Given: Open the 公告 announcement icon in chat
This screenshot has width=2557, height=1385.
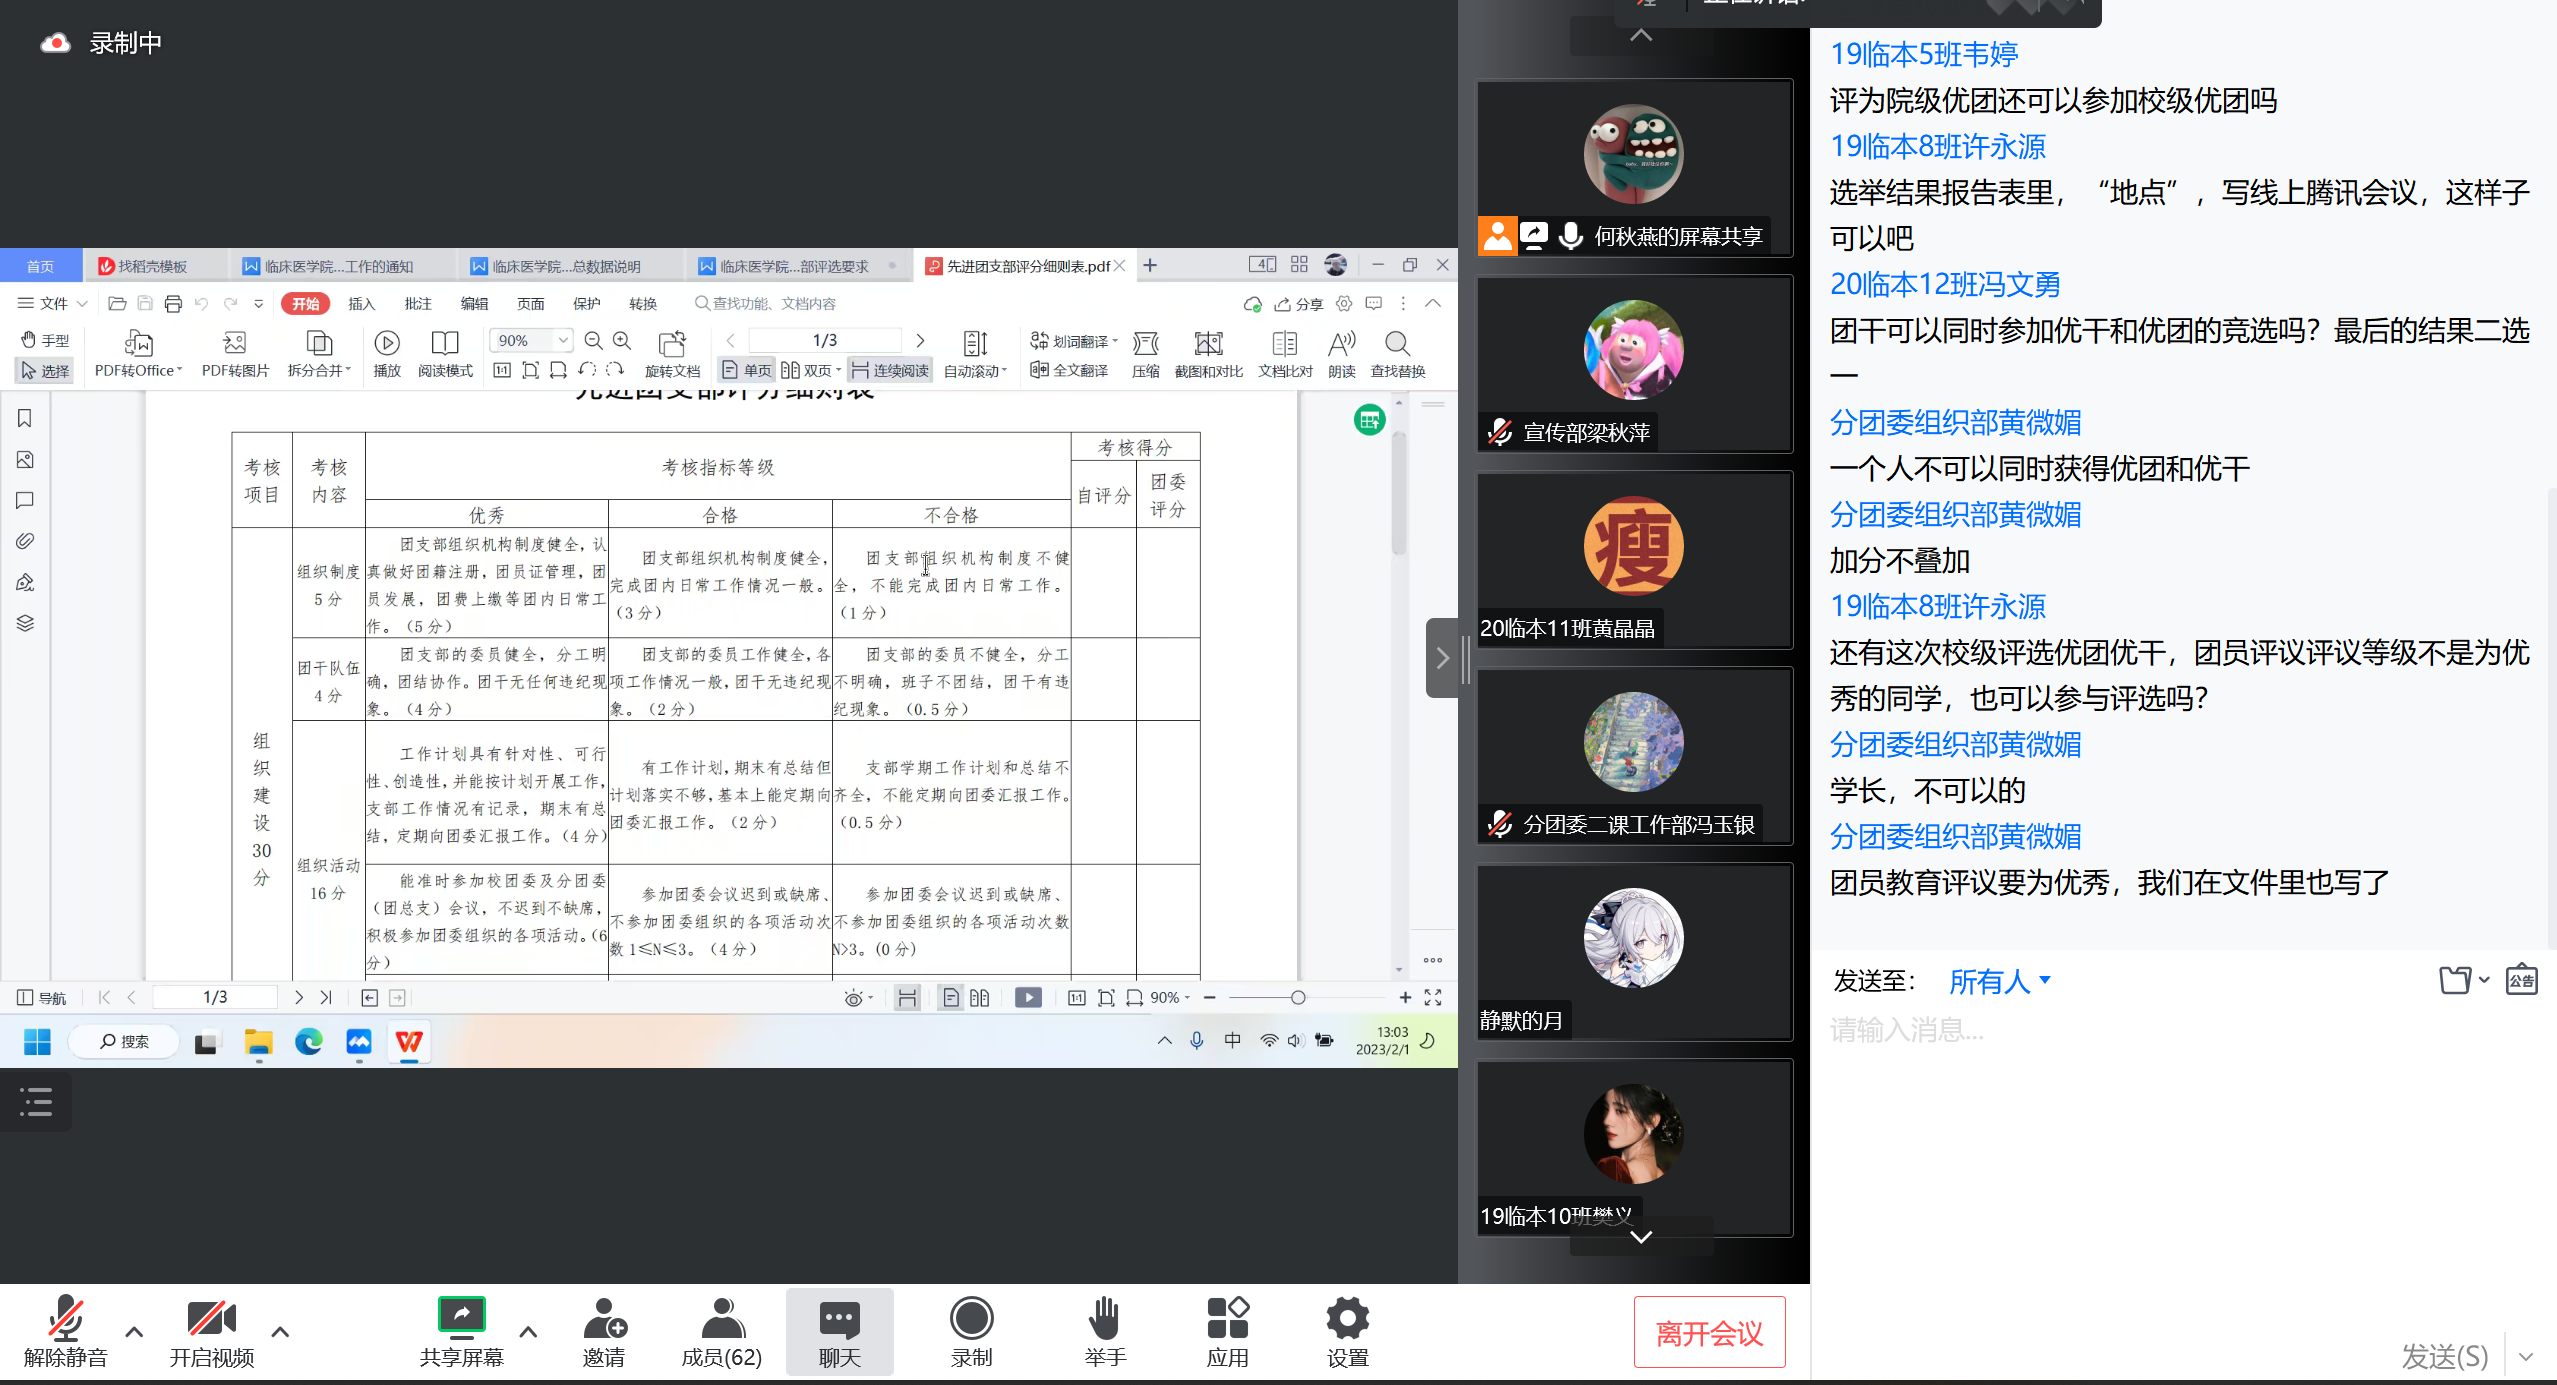Looking at the screenshot, I should coord(2521,980).
